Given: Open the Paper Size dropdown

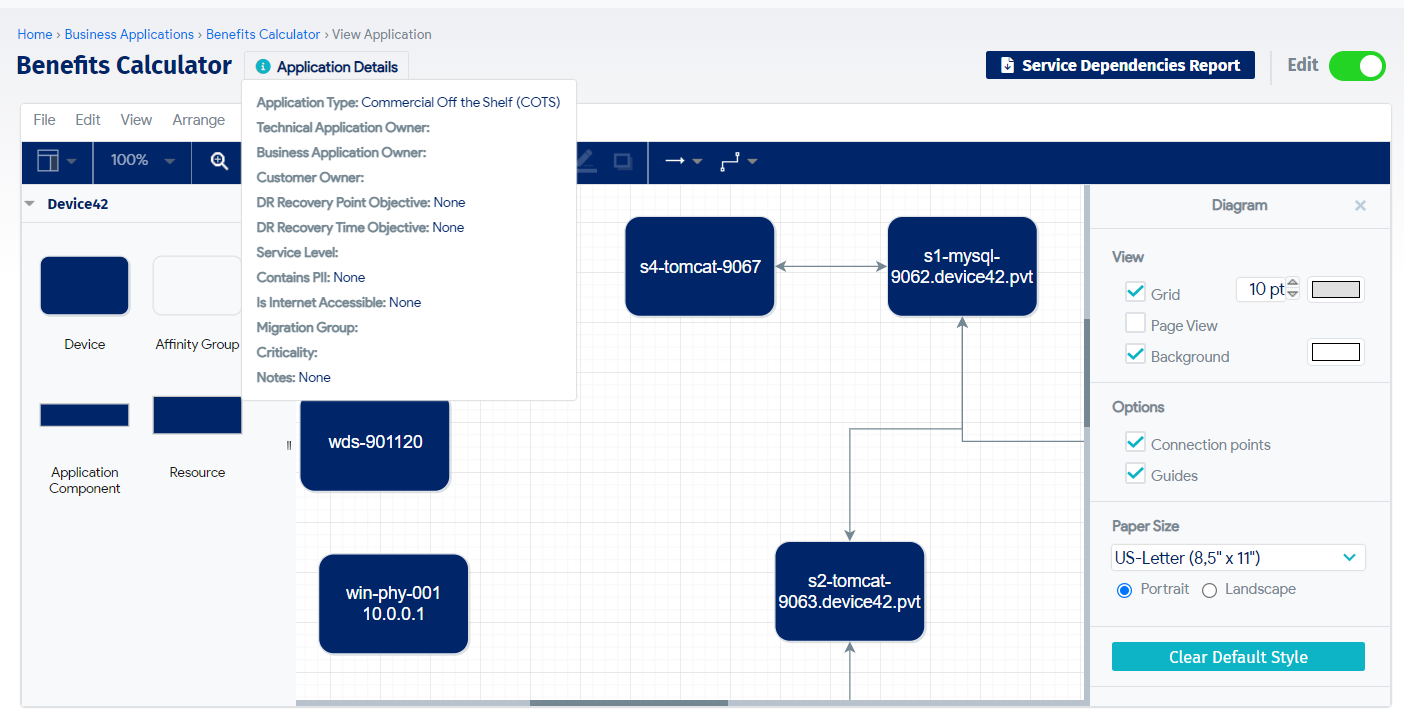Looking at the screenshot, I should point(1238,557).
